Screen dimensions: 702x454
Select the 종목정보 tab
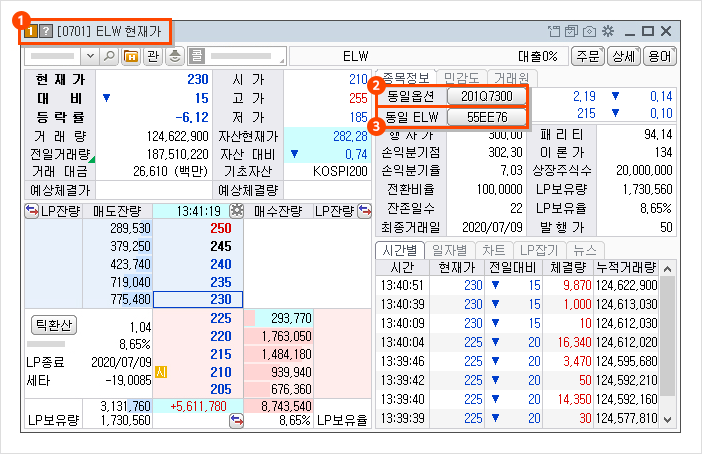406,78
